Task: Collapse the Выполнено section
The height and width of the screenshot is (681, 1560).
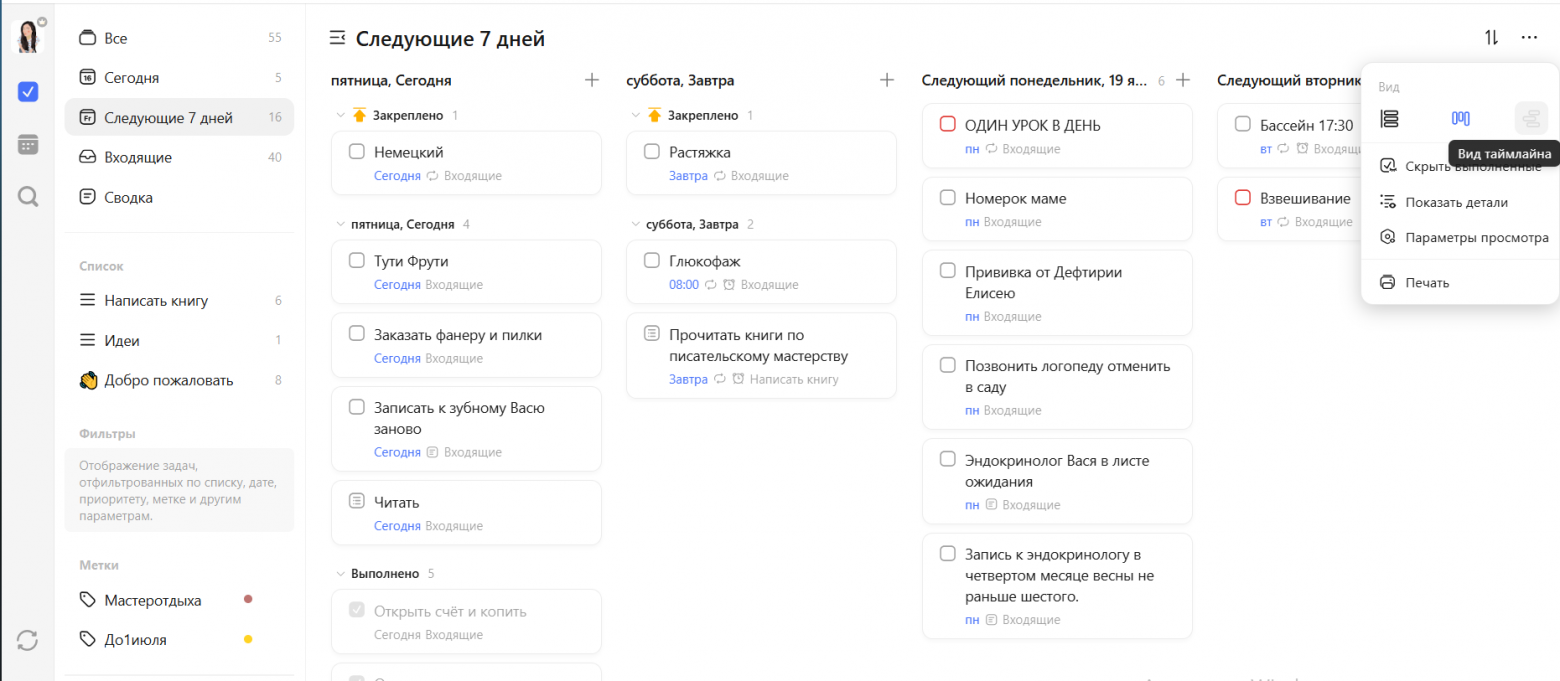Action: [340, 574]
